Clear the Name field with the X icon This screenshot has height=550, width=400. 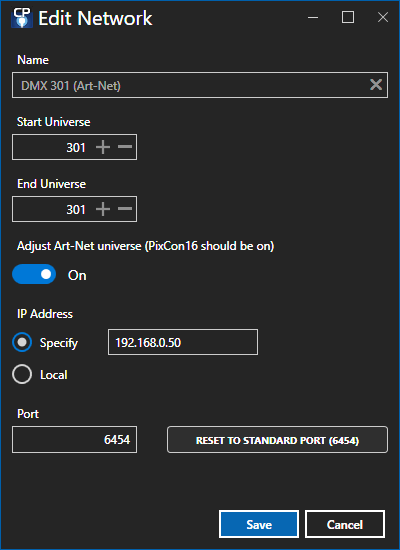click(x=376, y=85)
